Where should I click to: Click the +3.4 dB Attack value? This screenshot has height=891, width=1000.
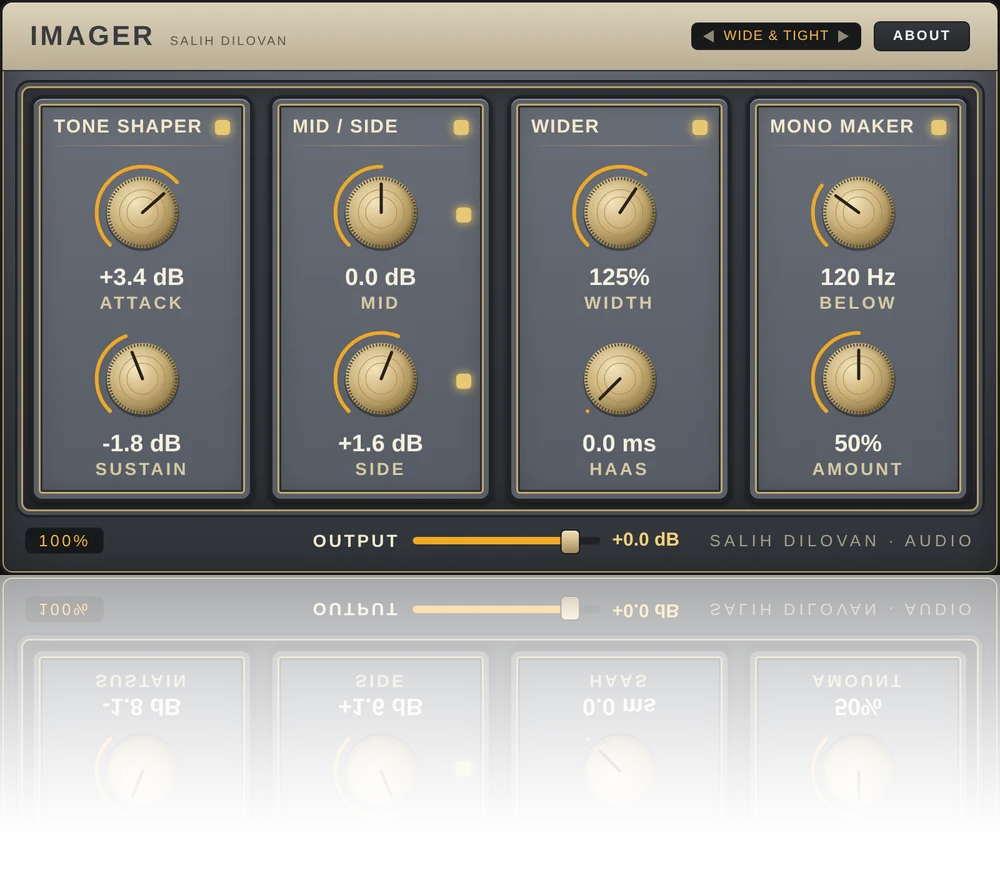(x=142, y=277)
